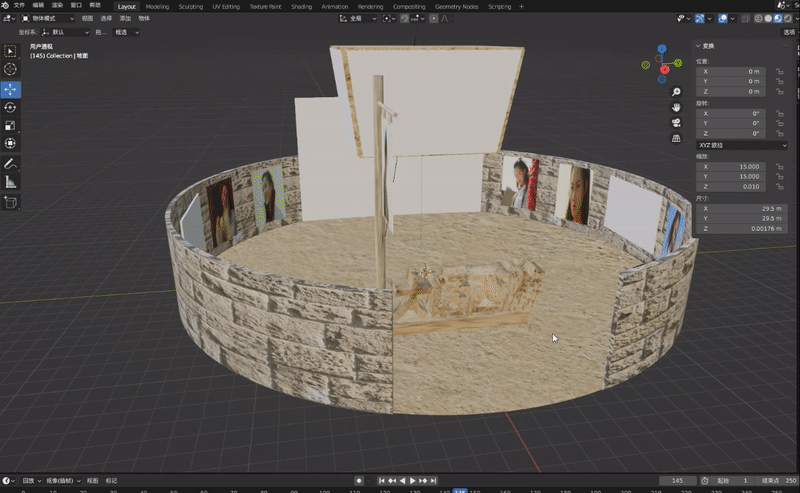The height and width of the screenshot is (493, 800).
Task: Open the overlays options dropdown arrow
Action: click(732, 18)
